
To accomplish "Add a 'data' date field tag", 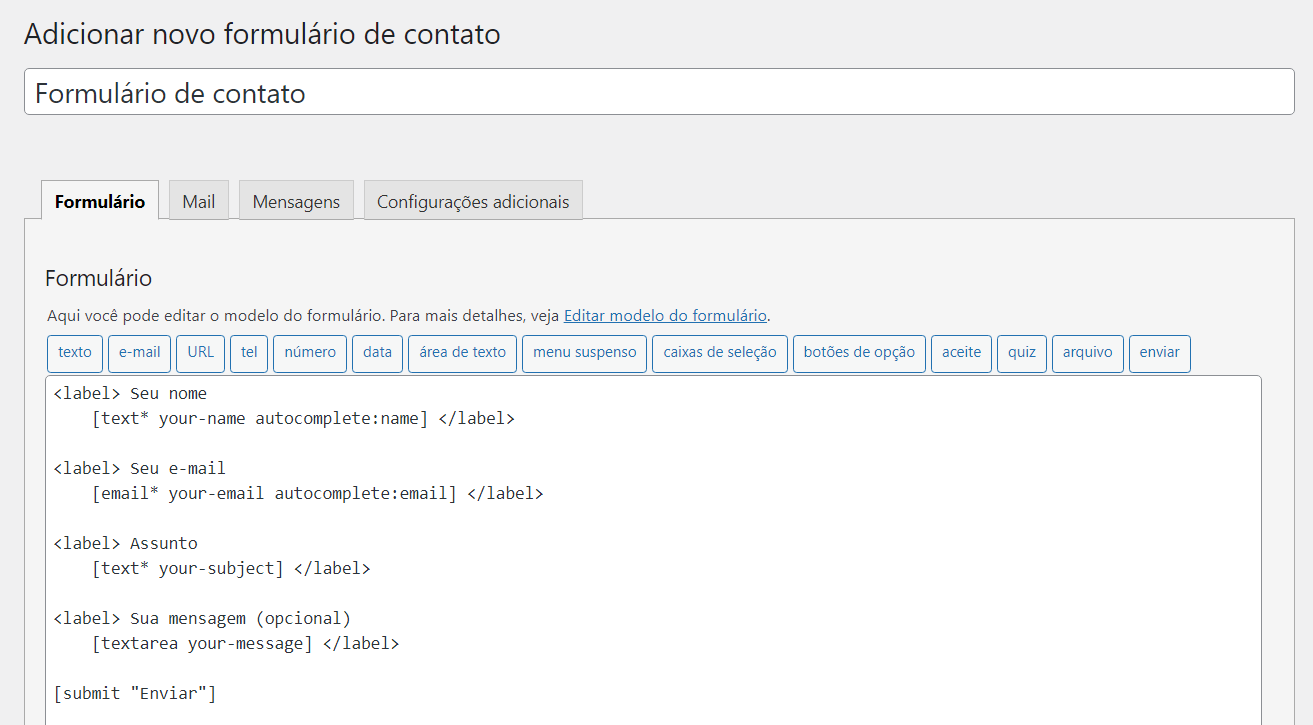I will point(377,353).
